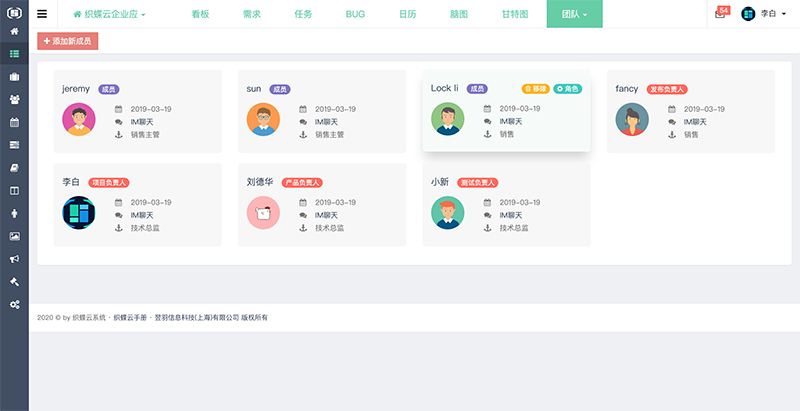800x411 pixels.
Task: Open the list icon in the sidebar
Action: (14, 54)
